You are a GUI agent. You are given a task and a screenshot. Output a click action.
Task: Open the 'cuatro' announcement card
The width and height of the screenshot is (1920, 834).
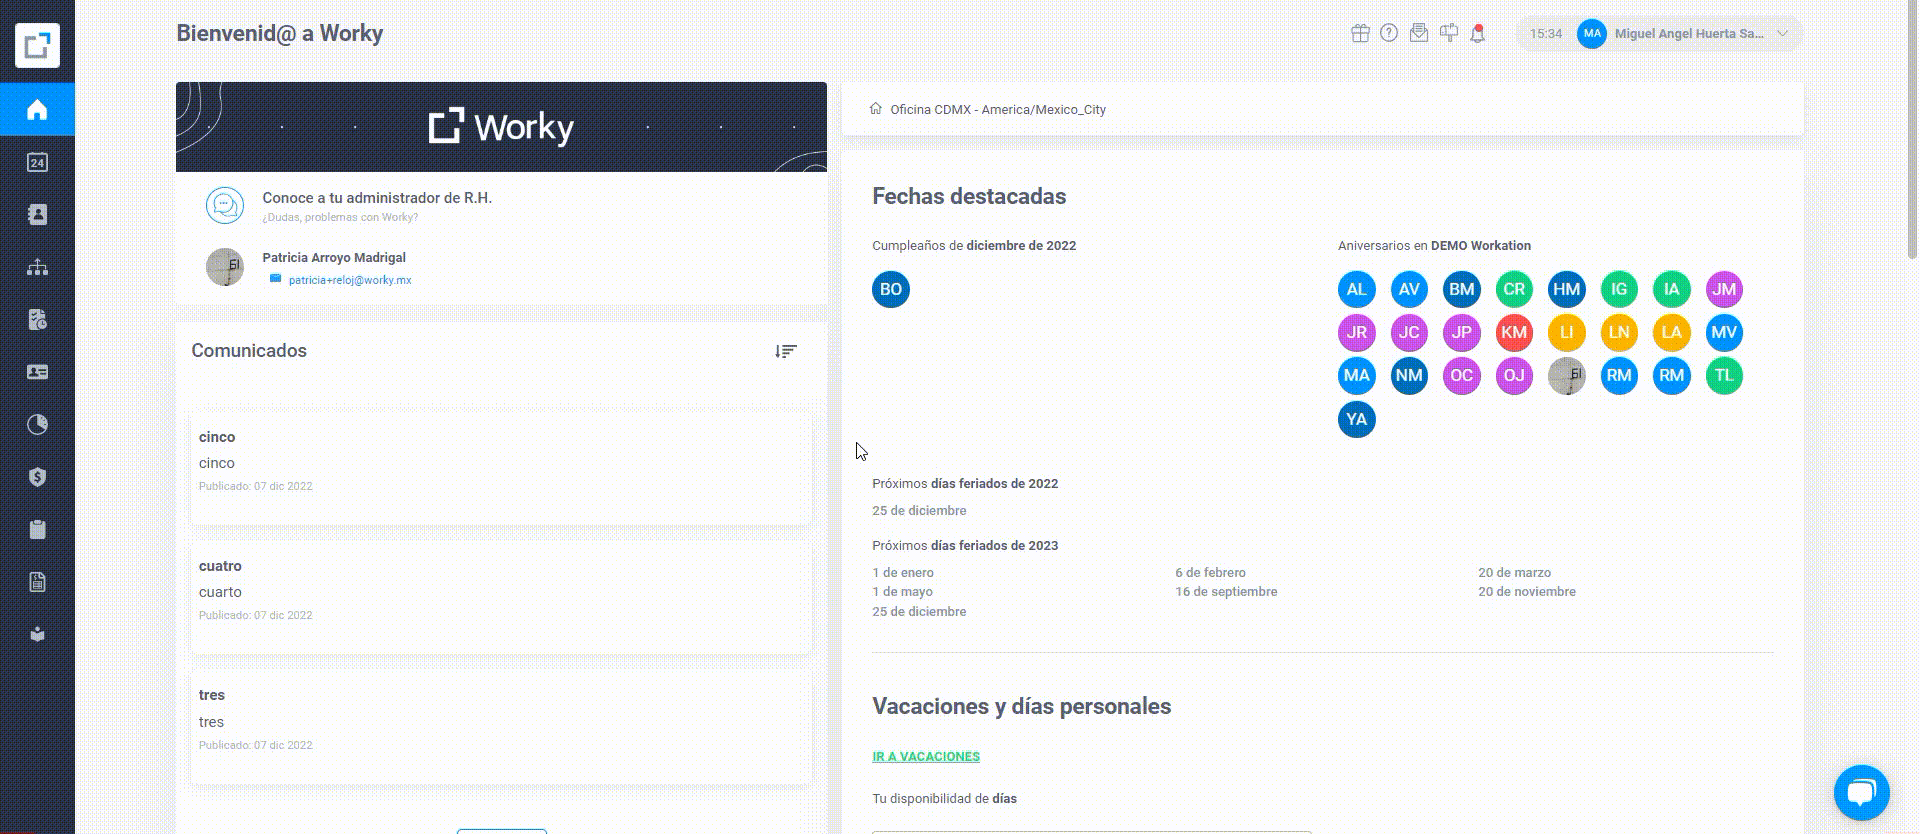tap(501, 597)
